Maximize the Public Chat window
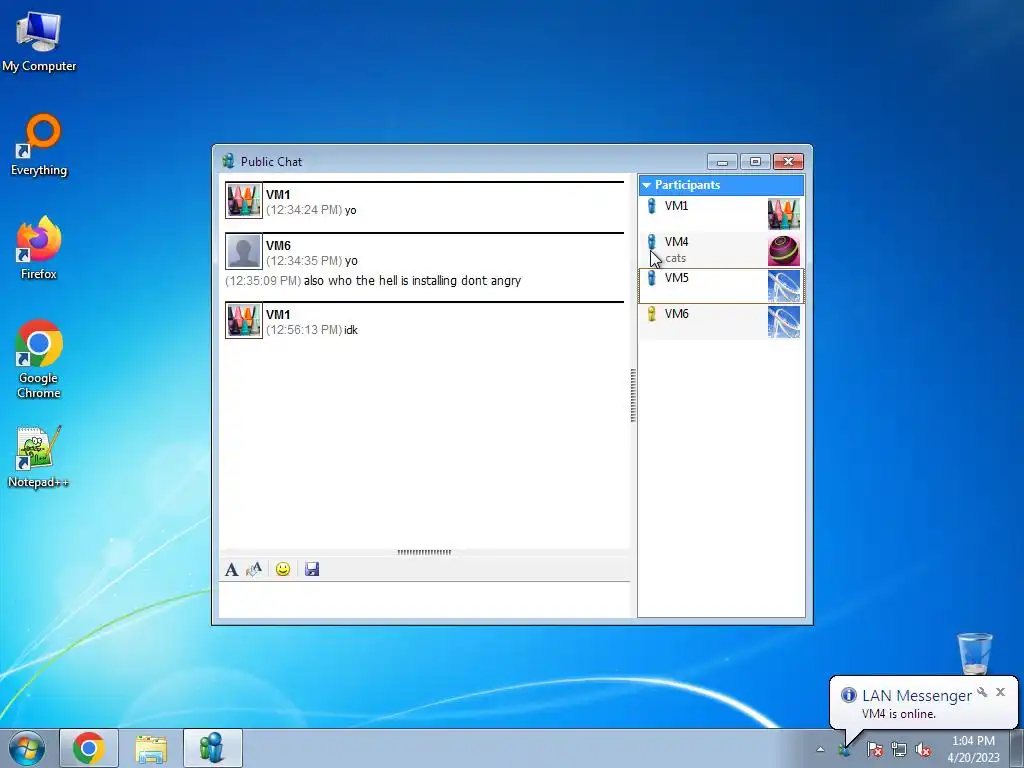Viewport: 1024px width, 768px height. pyautogui.click(x=756, y=161)
